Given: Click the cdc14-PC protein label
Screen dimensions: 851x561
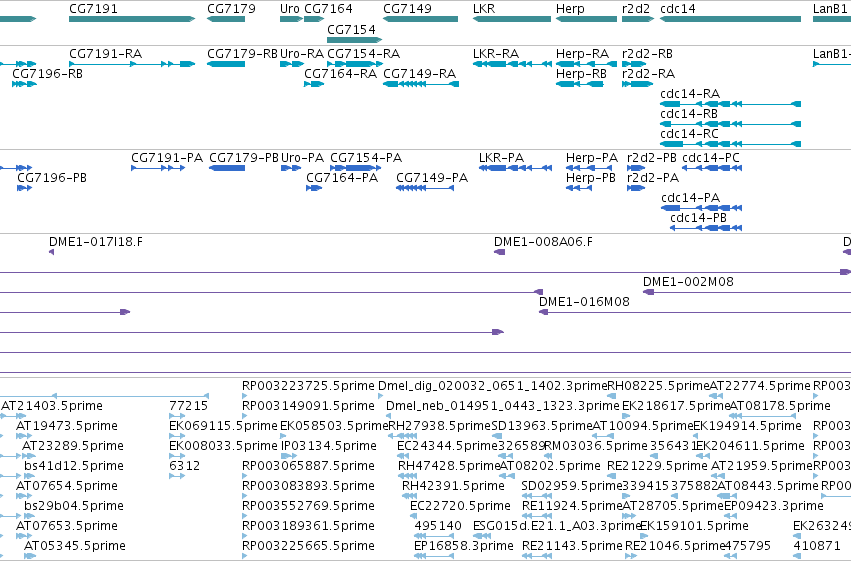Looking at the screenshot, I should click(710, 158).
